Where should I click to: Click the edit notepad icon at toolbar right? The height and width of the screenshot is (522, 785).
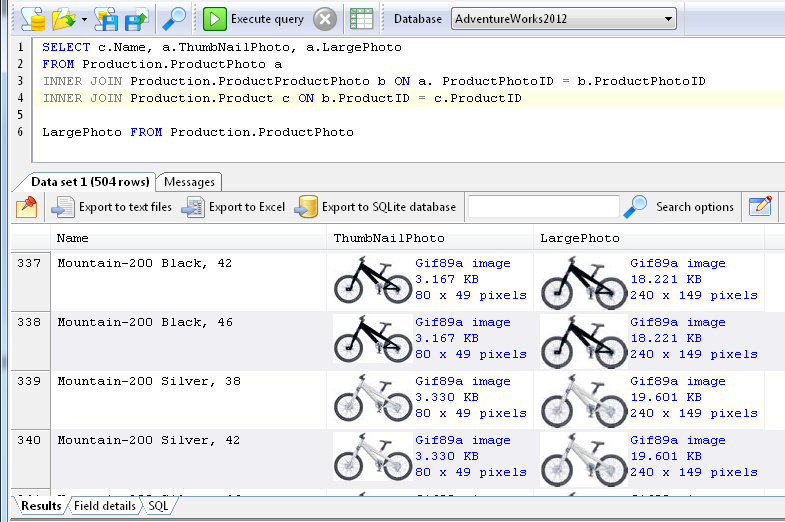[760, 206]
